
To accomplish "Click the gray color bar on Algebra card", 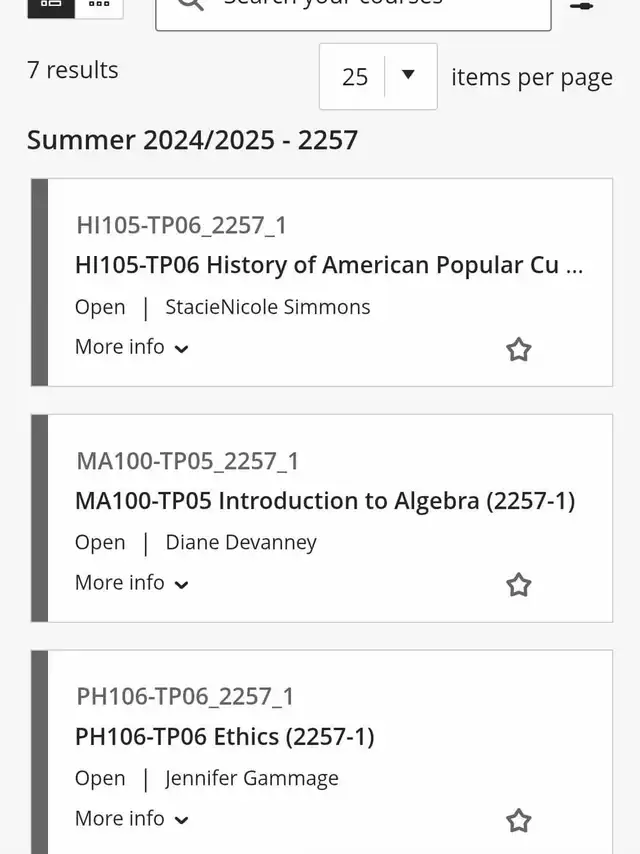I will pyautogui.click(x=40, y=518).
